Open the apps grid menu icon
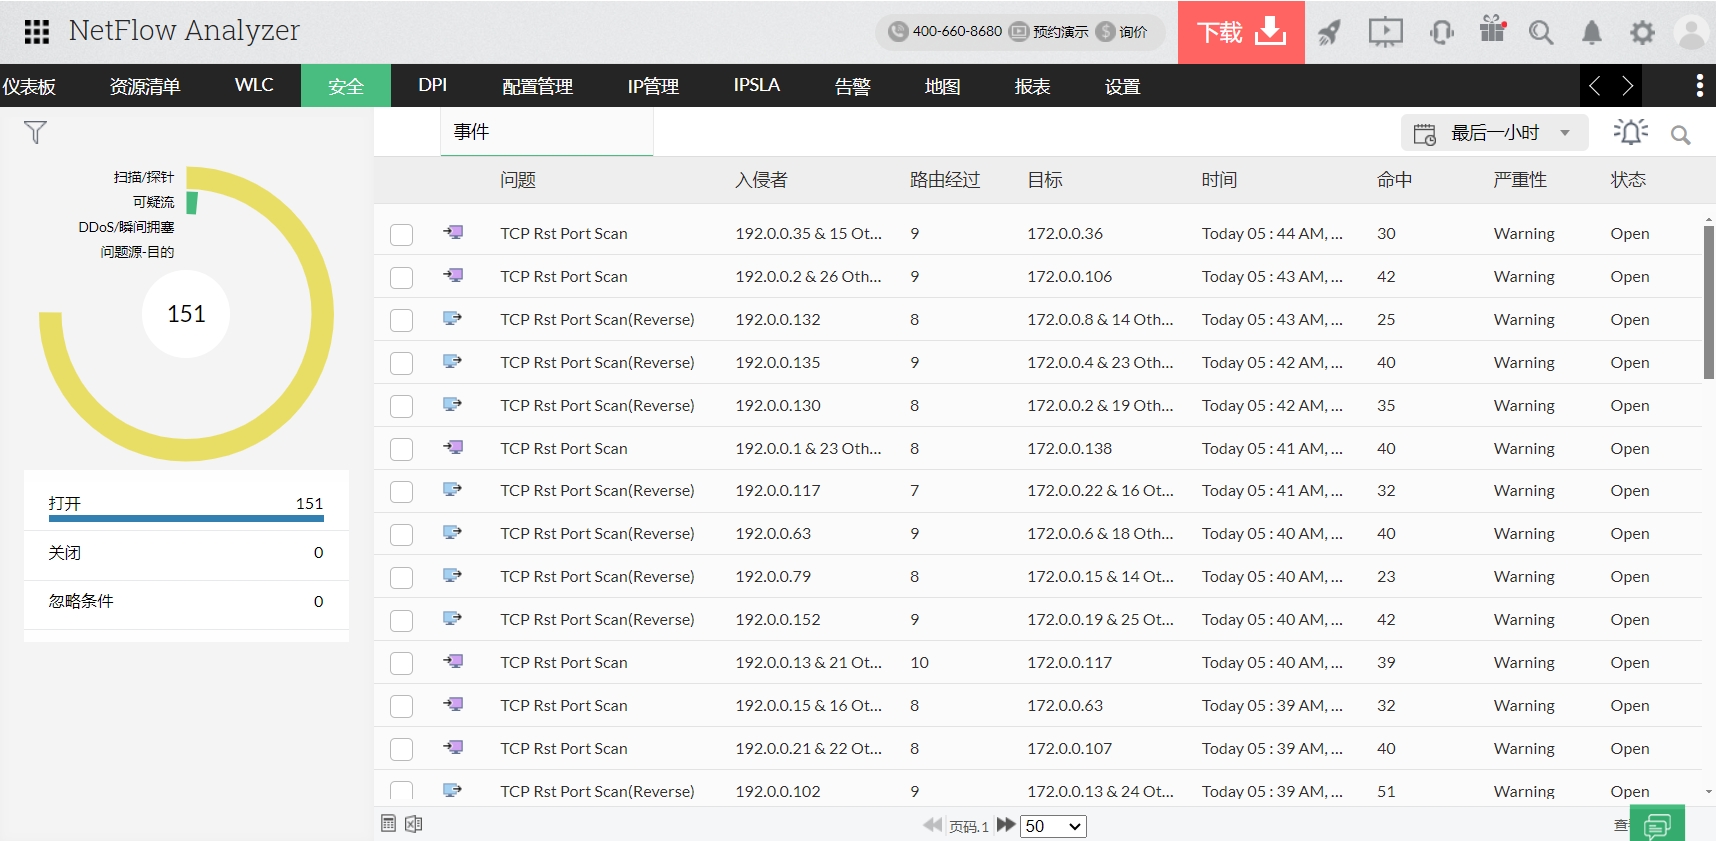Screen dimensions: 1716x841 [37, 32]
